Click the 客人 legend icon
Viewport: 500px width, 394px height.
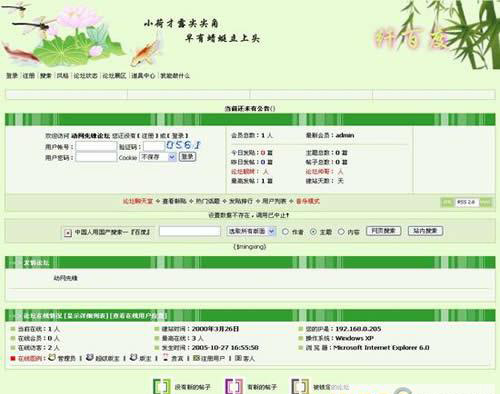point(238,358)
